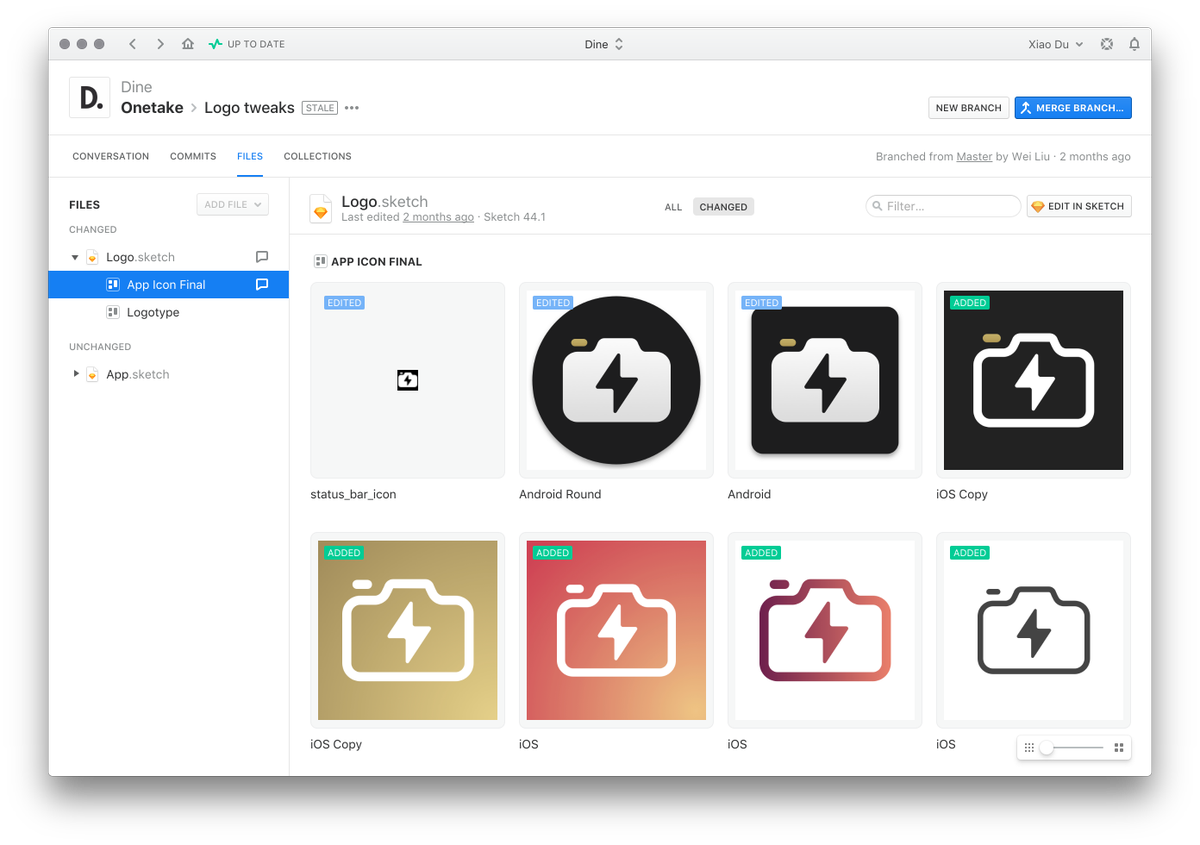Screen dimensions: 1200x845
Task: Switch to the COMMITS tab
Action: [193, 156]
